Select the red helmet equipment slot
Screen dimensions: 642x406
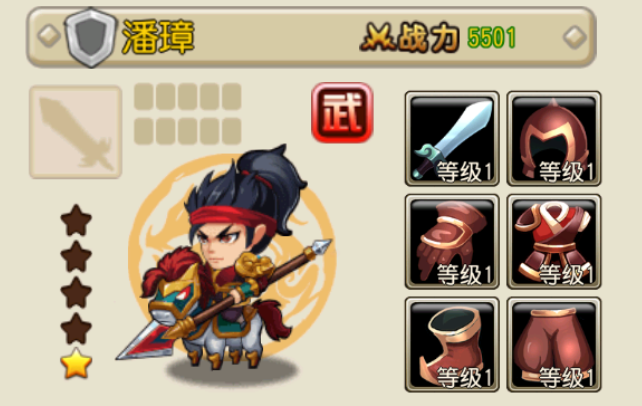coord(554,138)
